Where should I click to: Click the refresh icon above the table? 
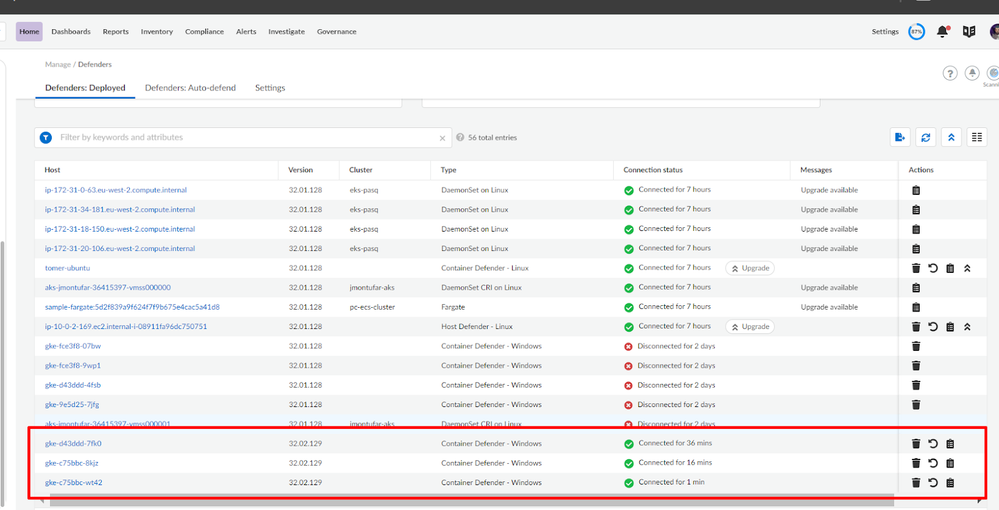tap(926, 138)
